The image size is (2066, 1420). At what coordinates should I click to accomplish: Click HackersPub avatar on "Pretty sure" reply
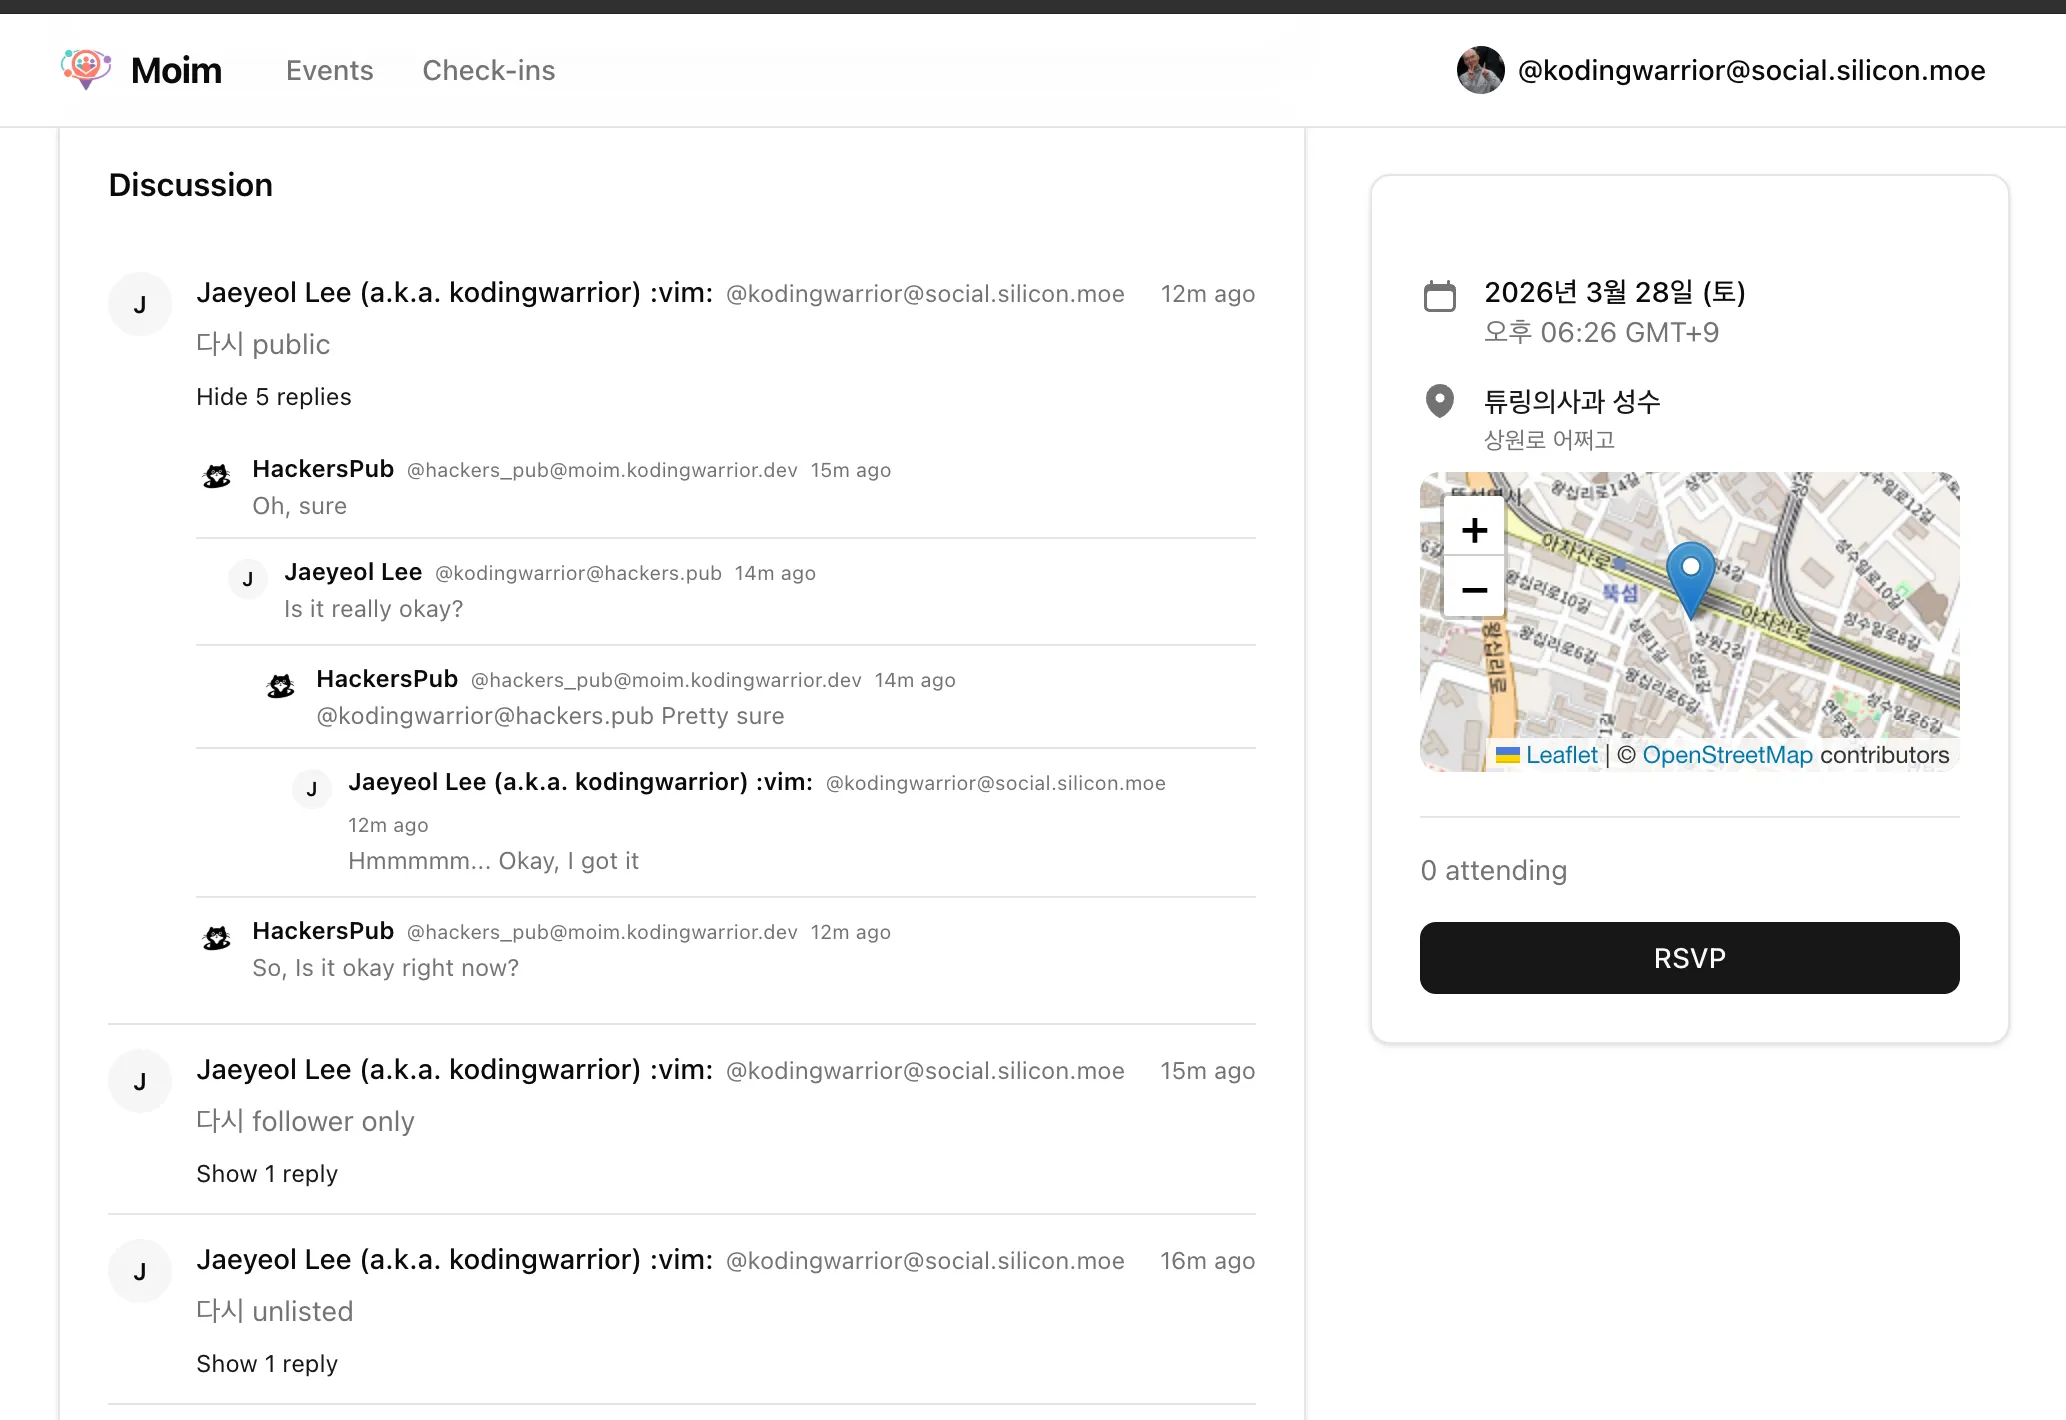click(x=281, y=686)
